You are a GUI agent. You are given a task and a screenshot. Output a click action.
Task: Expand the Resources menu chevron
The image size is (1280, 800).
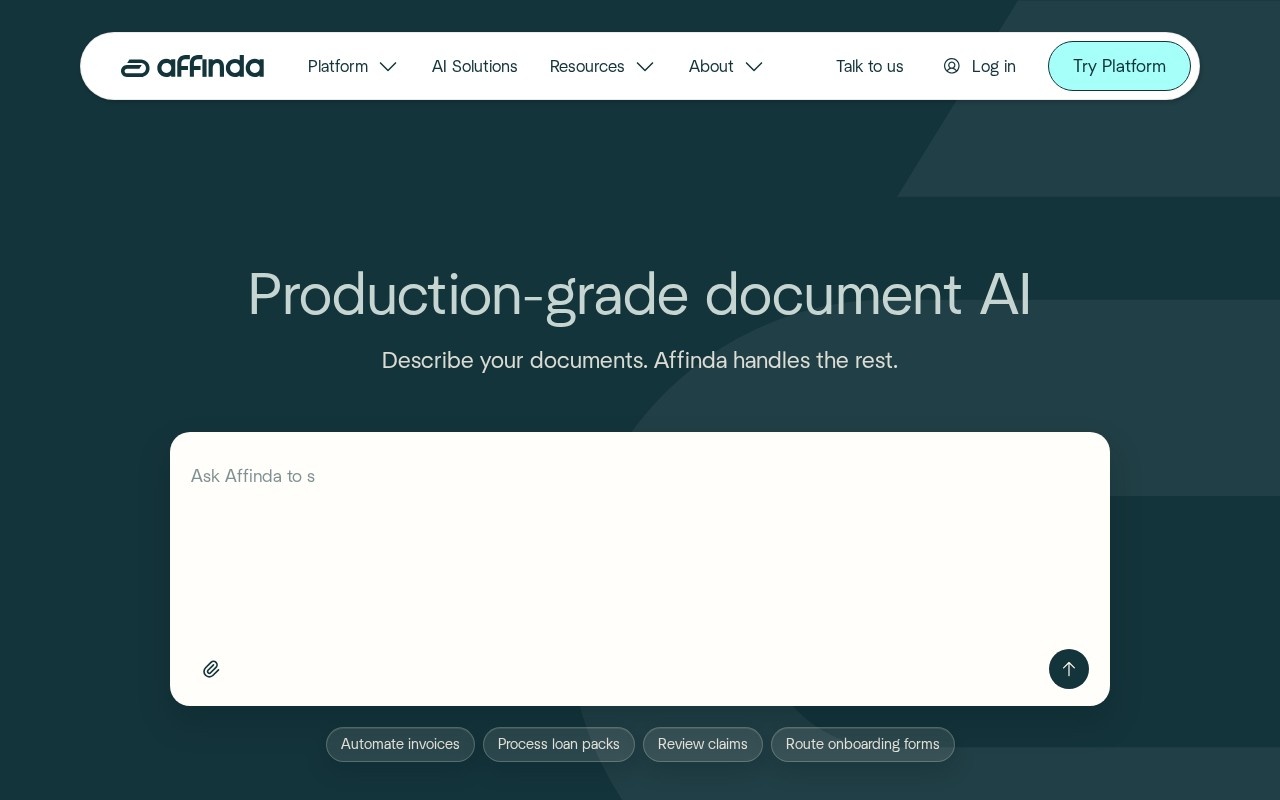click(645, 67)
